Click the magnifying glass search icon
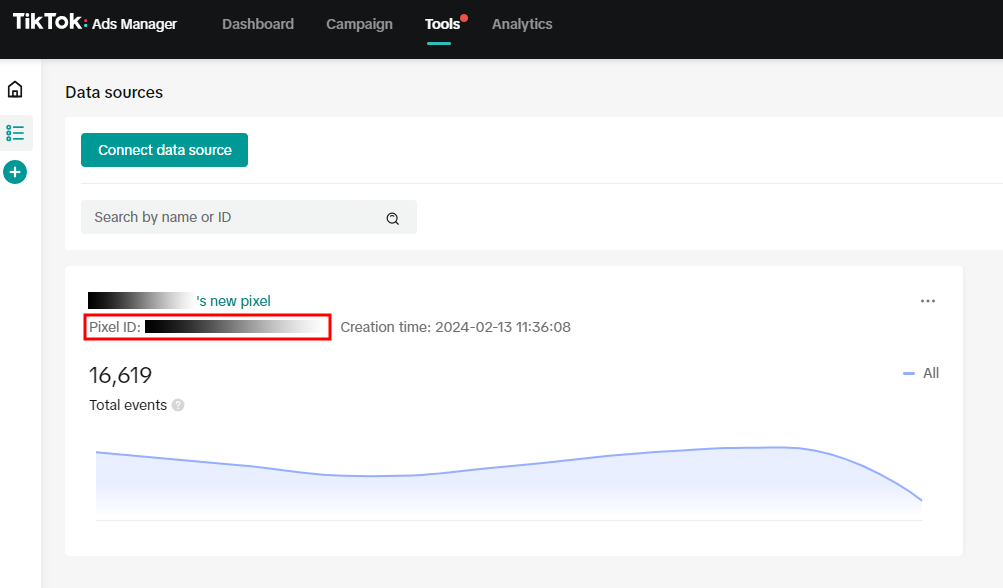Screen dimensions: 1003x588 point(393,218)
